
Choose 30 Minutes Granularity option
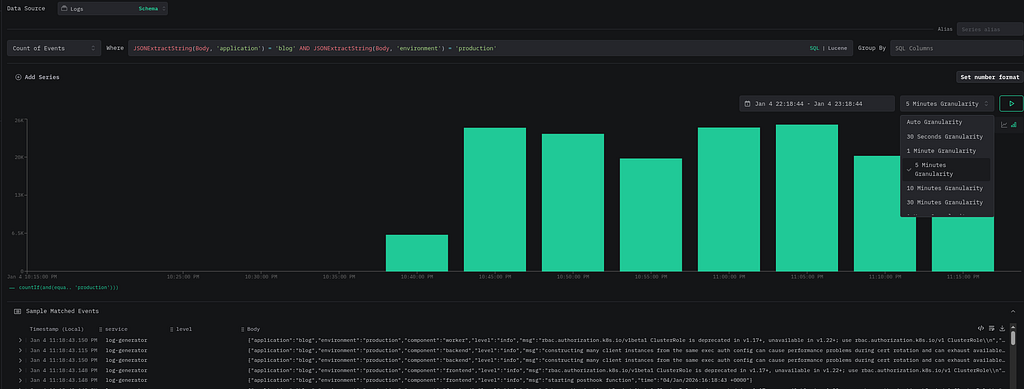pyautogui.click(x=947, y=203)
